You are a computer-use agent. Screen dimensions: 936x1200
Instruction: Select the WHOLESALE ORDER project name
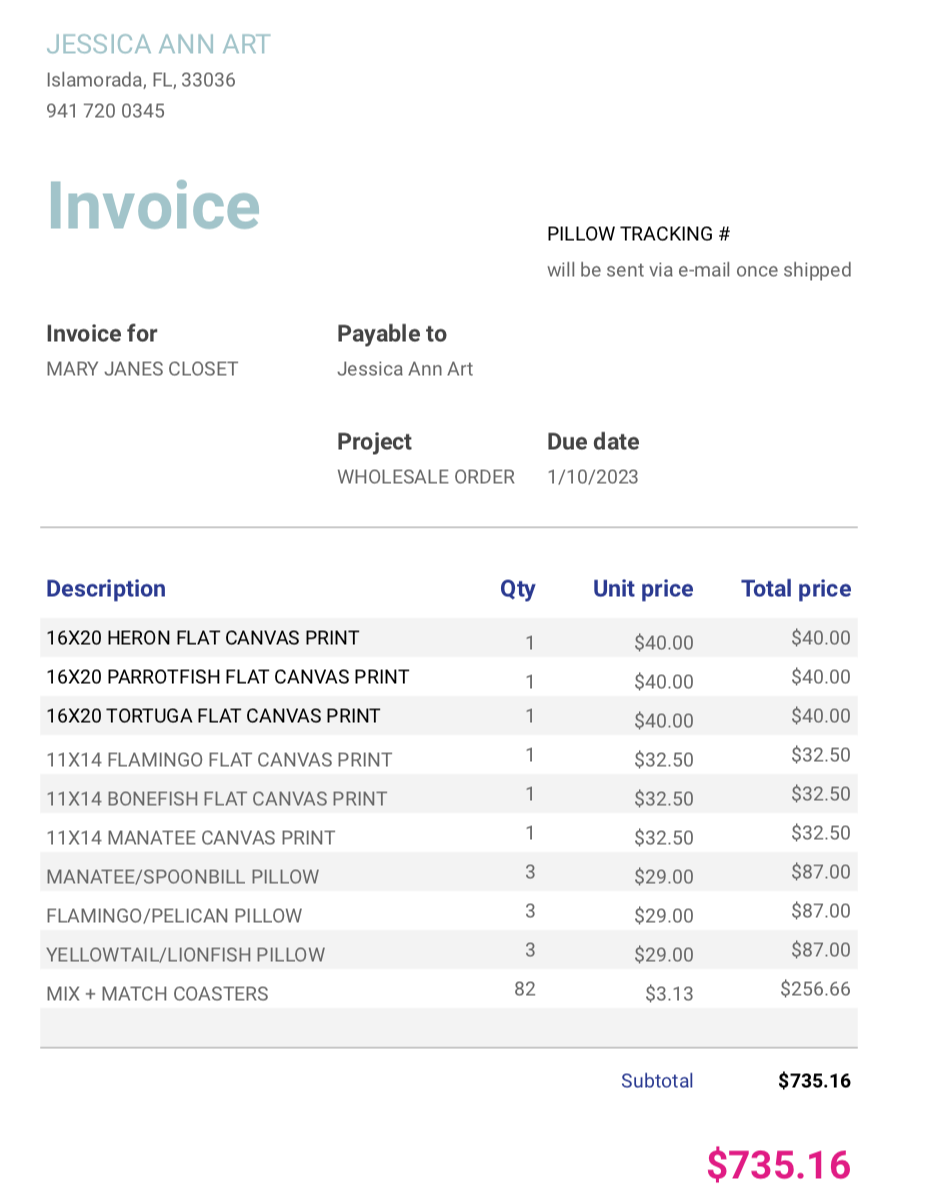tap(426, 477)
